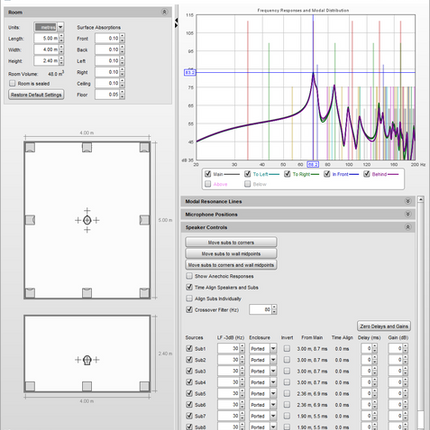The height and width of the screenshot is (430, 430).
Task: Edit the Crossover Filter frequency field
Action: (x=260, y=310)
